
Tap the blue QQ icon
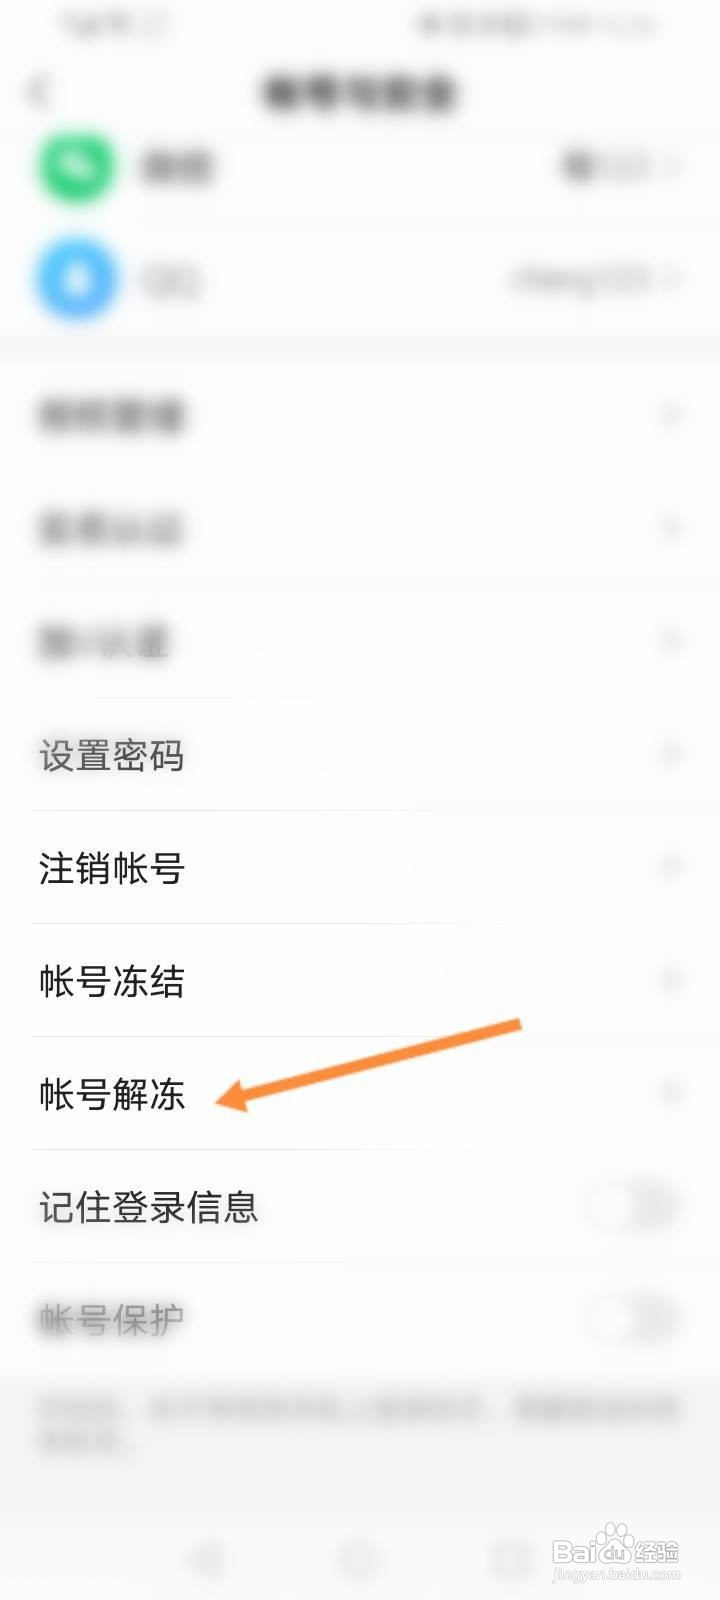76,279
